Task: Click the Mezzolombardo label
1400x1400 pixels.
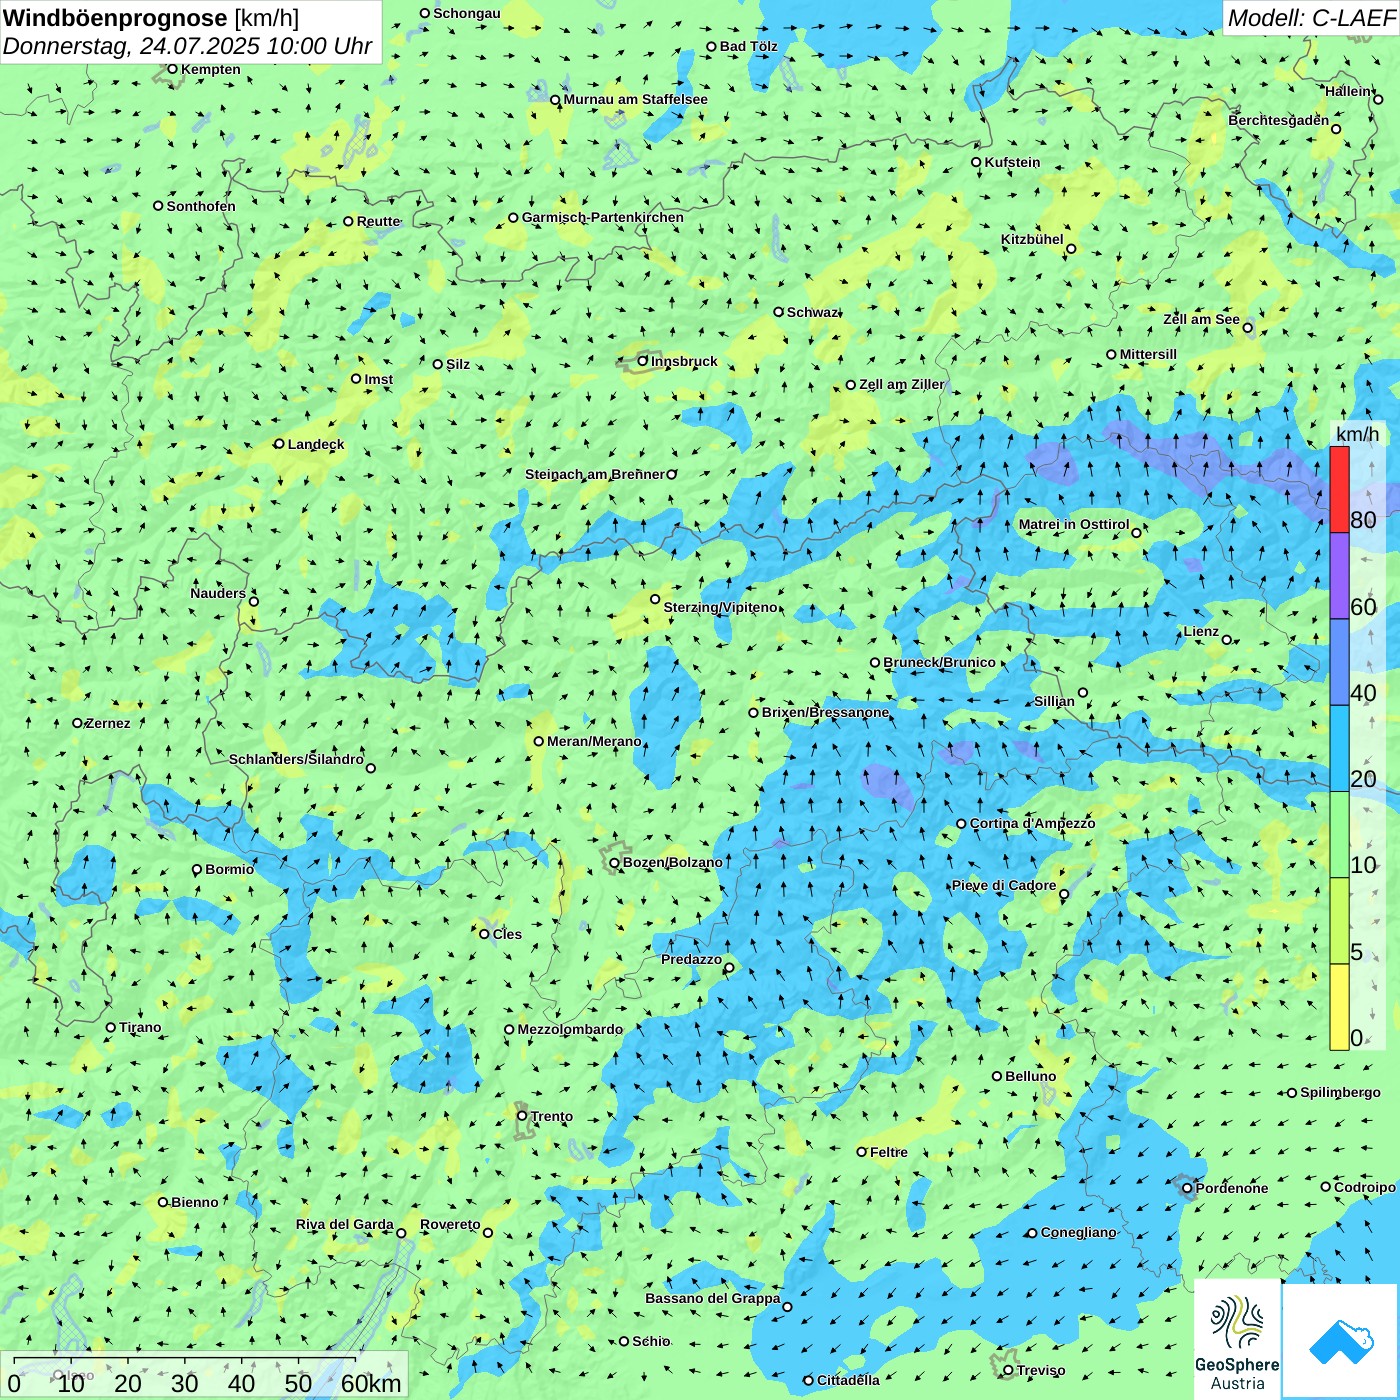Action: (570, 1029)
